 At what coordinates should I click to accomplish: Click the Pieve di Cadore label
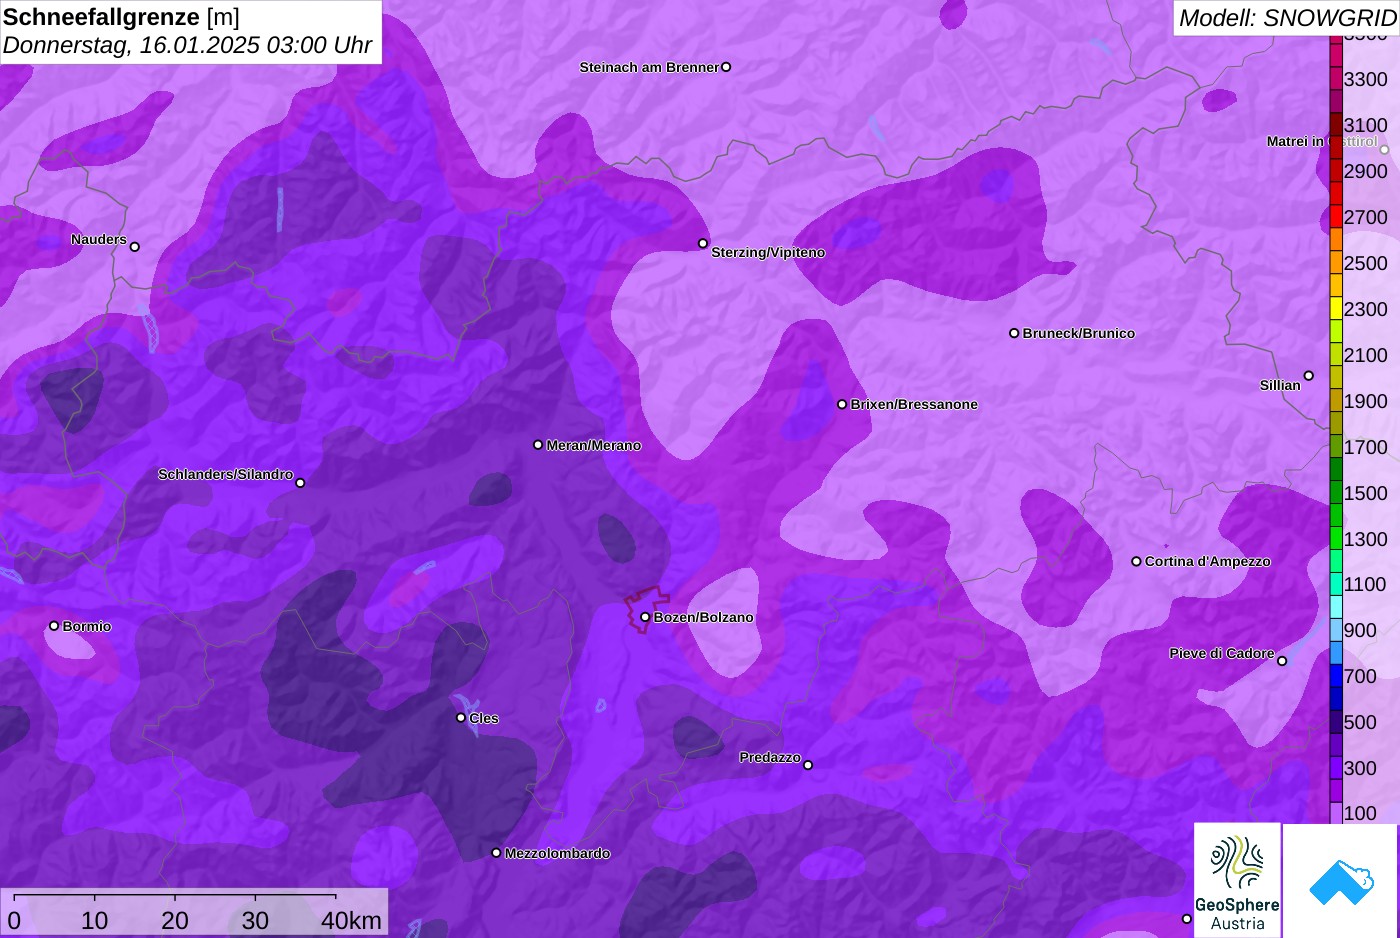[x=1222, y=654]
